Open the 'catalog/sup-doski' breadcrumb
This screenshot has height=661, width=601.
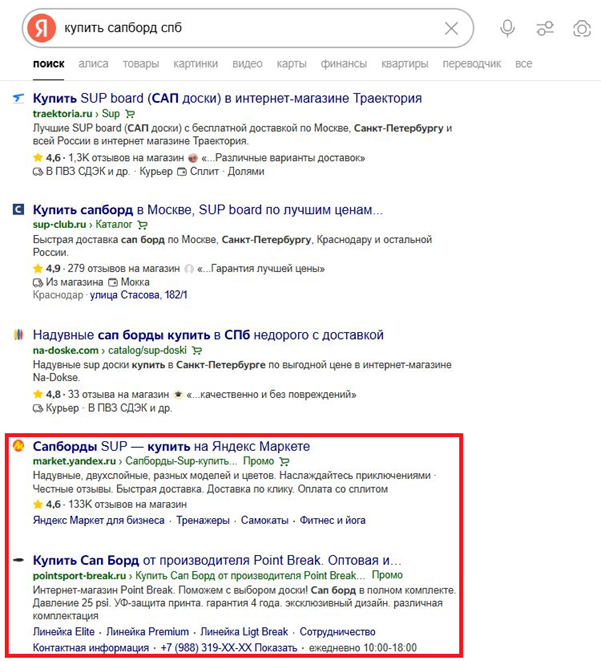point(147,350)
